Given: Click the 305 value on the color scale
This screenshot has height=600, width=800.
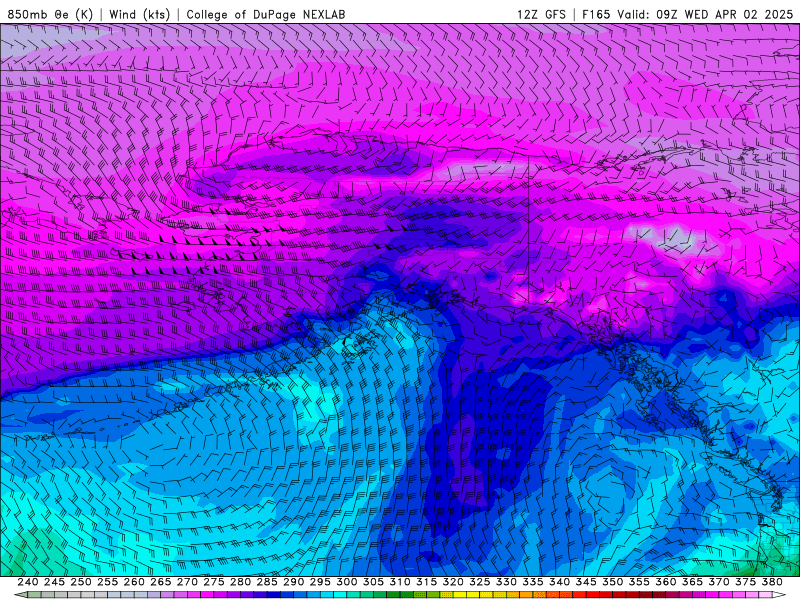Looking at the screenshot, I should [x=373, y=582].
